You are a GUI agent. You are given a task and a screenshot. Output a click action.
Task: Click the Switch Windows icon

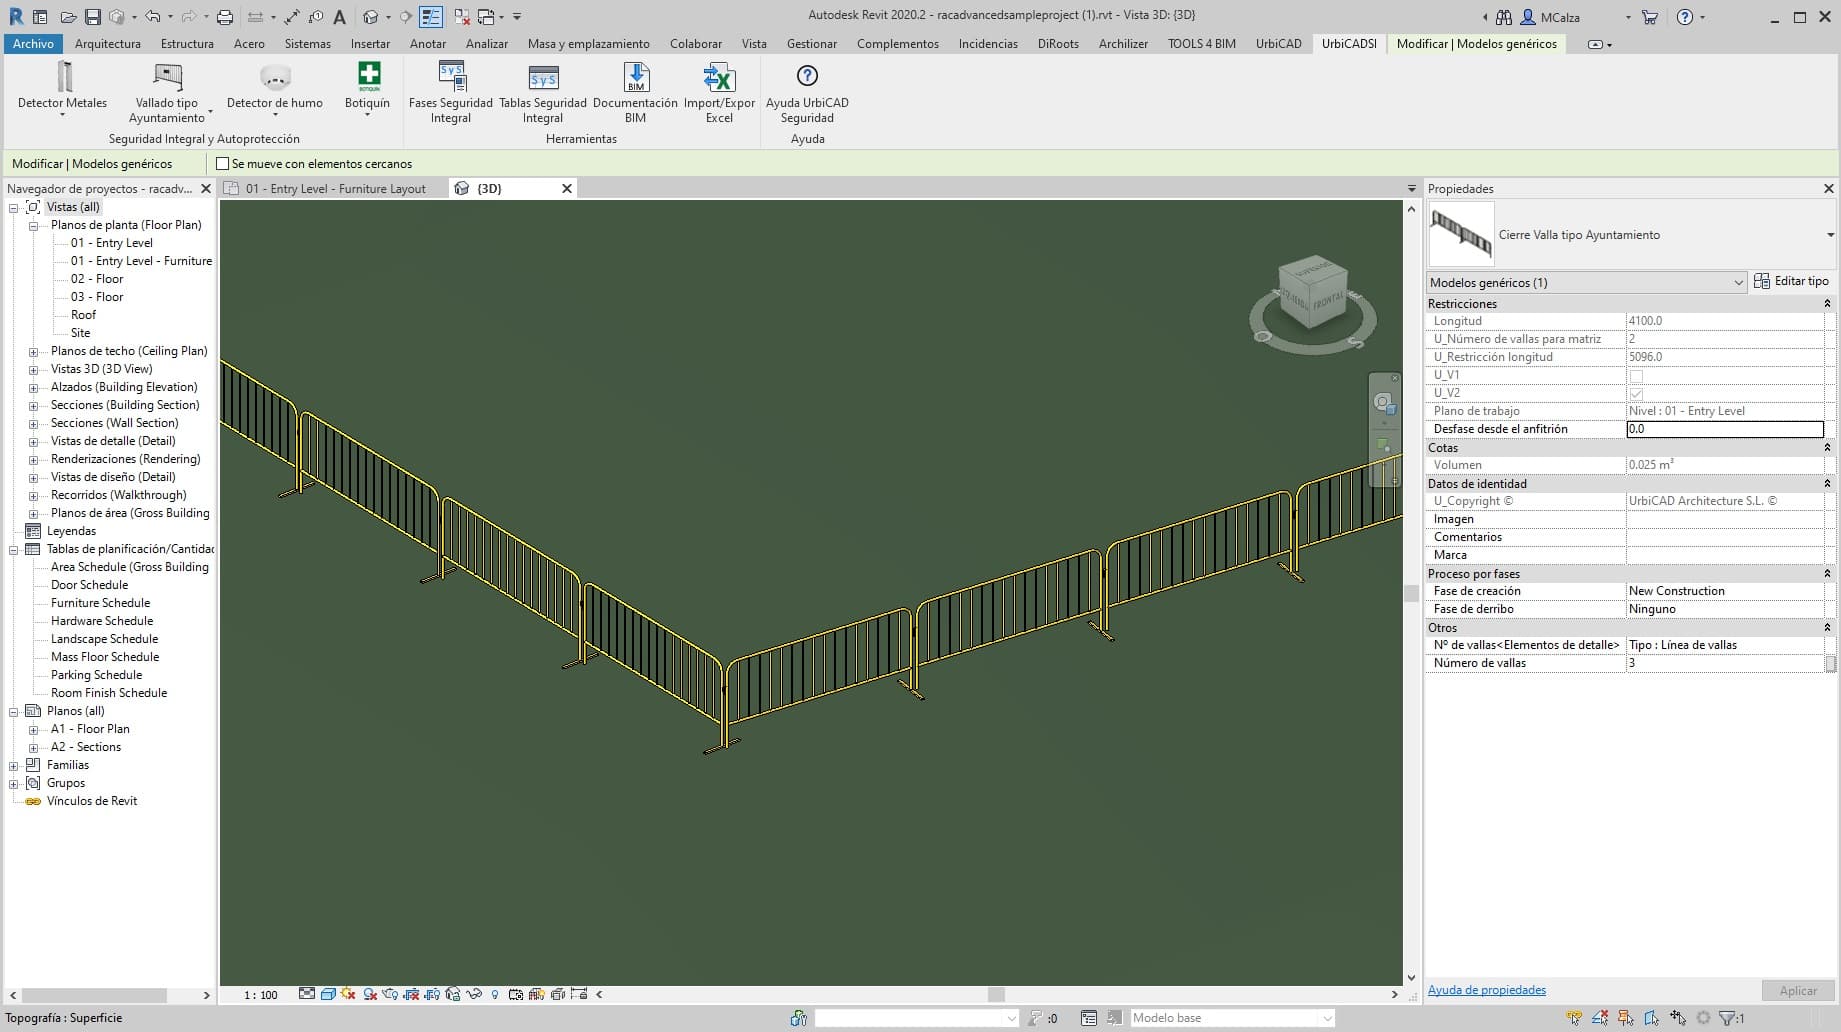tap(486, 17)
